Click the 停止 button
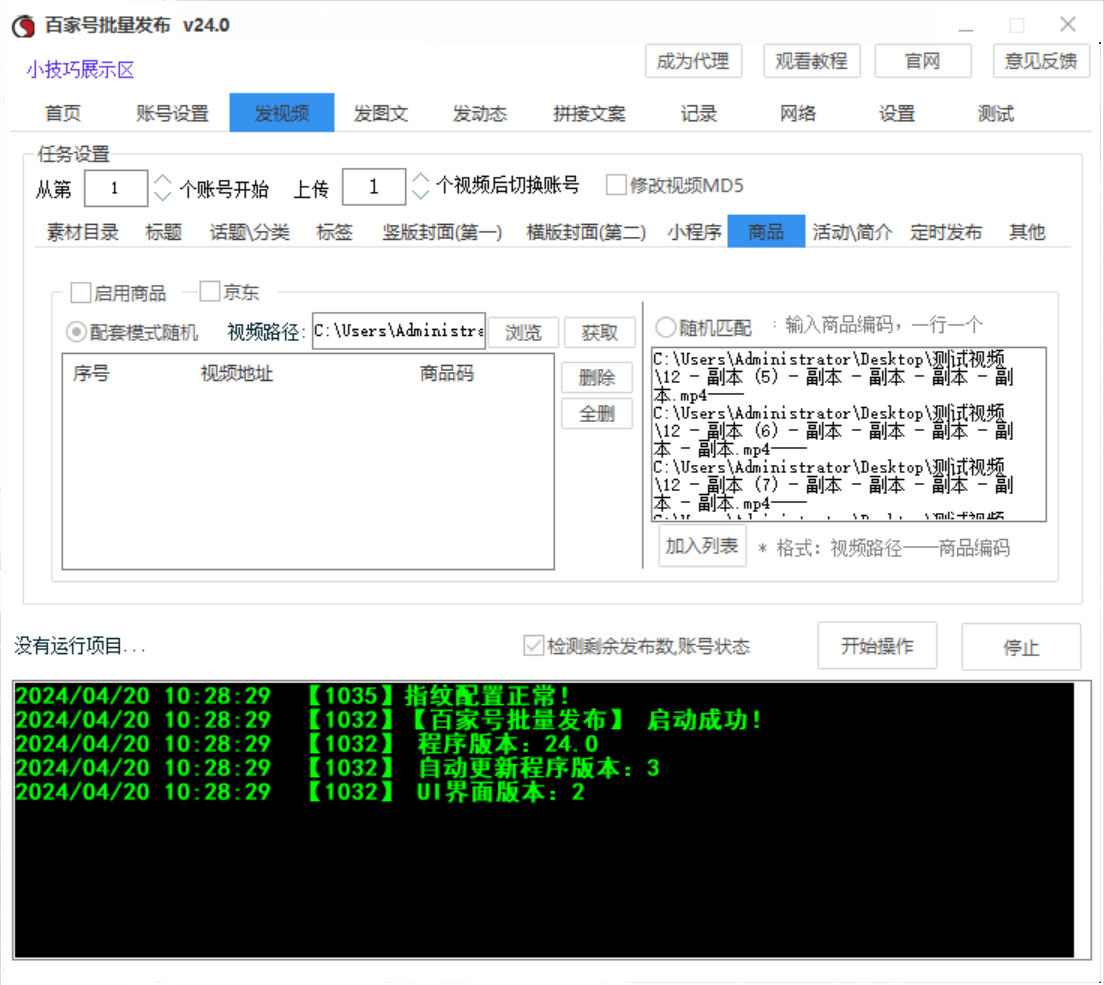This screenshot has width=1104, height=985. click(1021, 646)
